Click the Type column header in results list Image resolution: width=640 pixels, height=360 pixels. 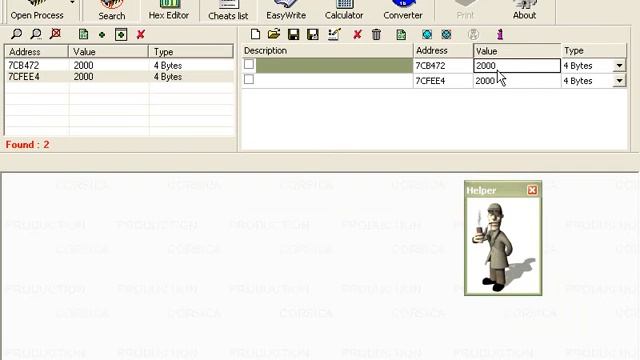coord(191,52)
